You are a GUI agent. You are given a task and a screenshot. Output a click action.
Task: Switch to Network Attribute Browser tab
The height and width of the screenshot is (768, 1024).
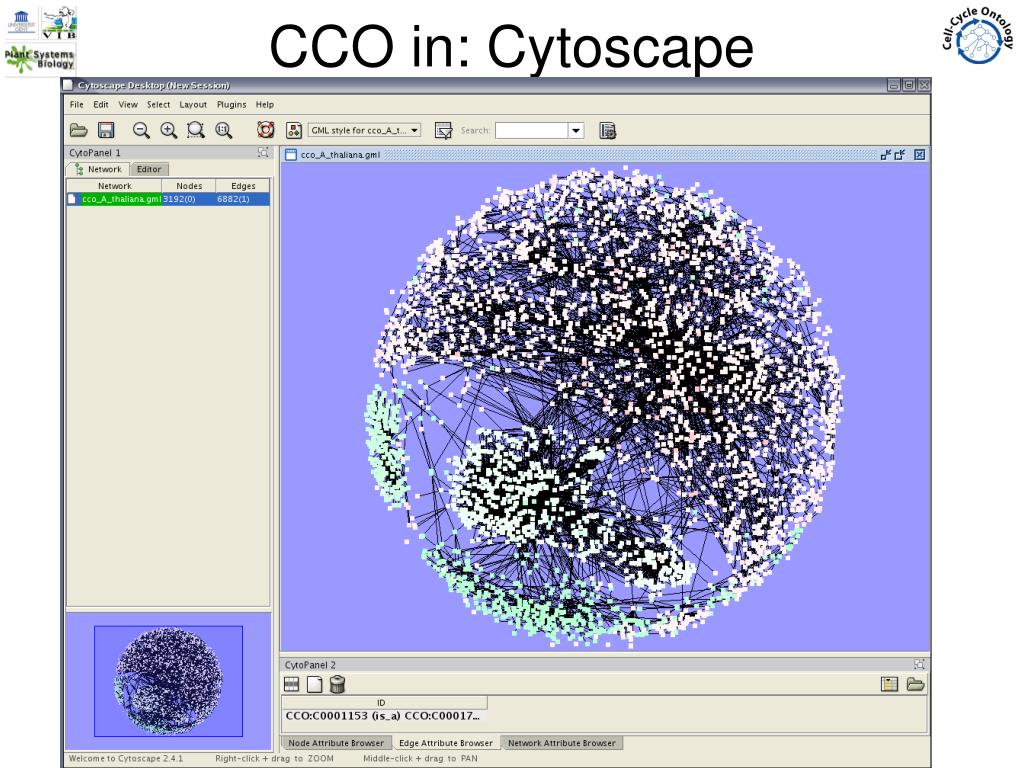tap(562, 743)
